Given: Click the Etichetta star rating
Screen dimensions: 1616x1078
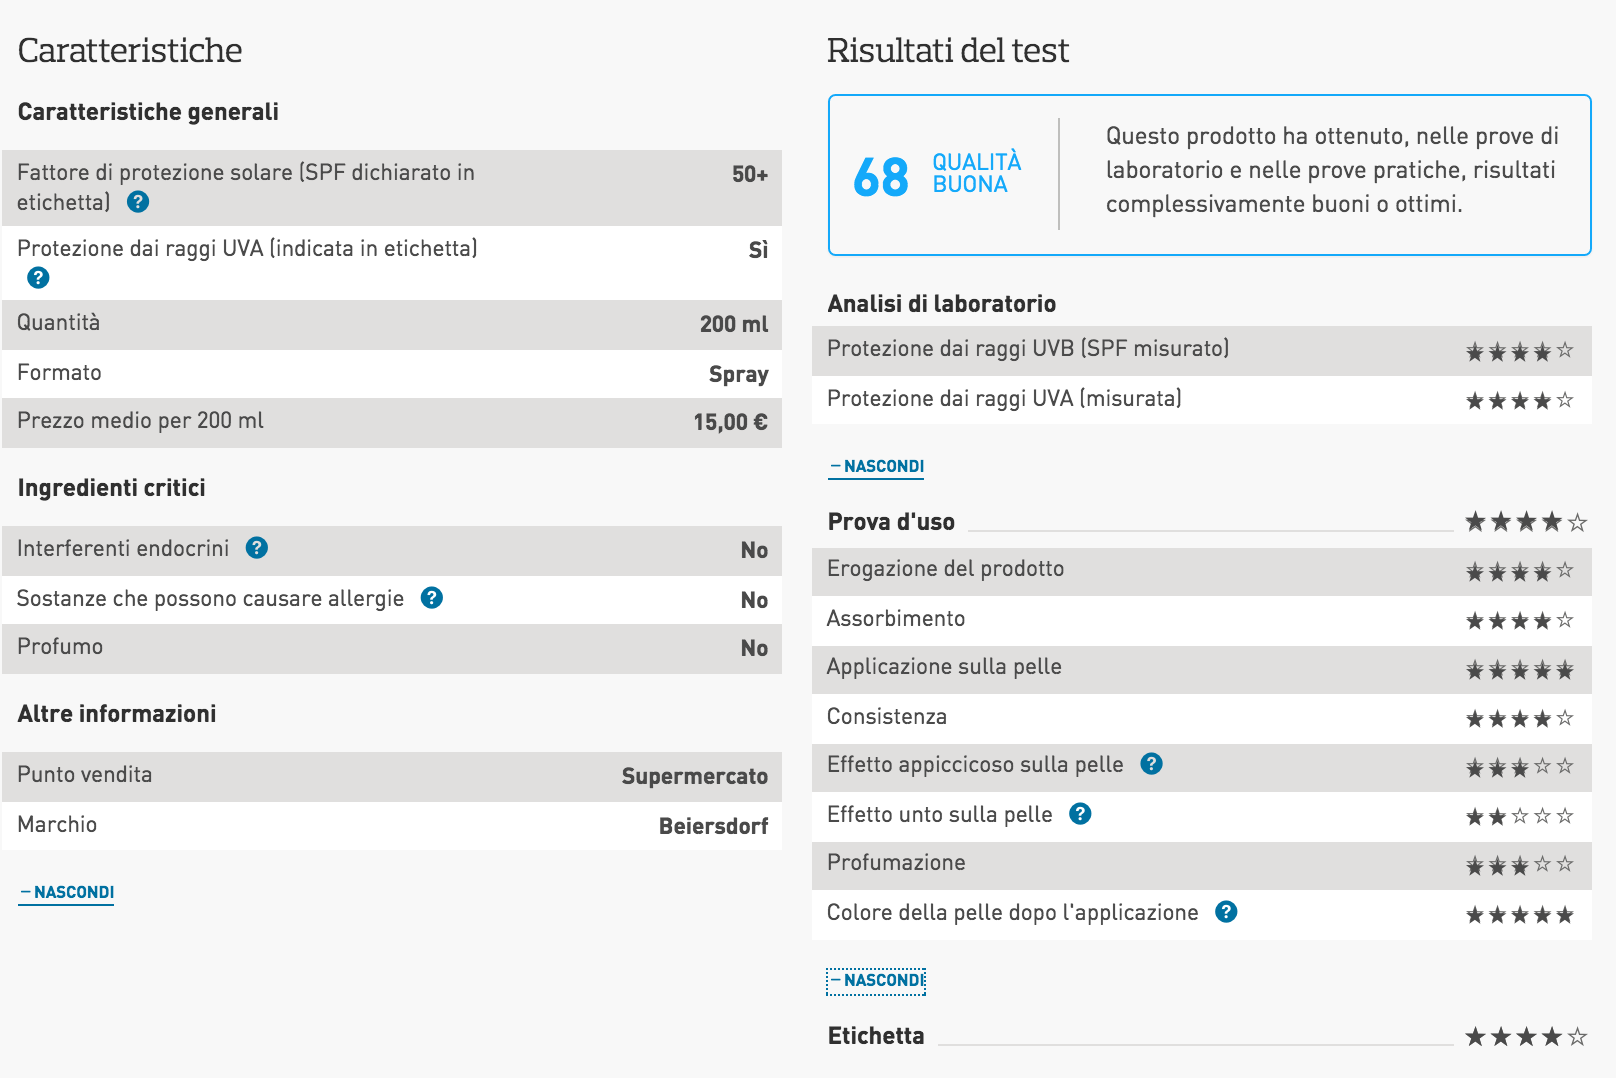Looking at the screenshot, I should (x=1526, y=1037).
